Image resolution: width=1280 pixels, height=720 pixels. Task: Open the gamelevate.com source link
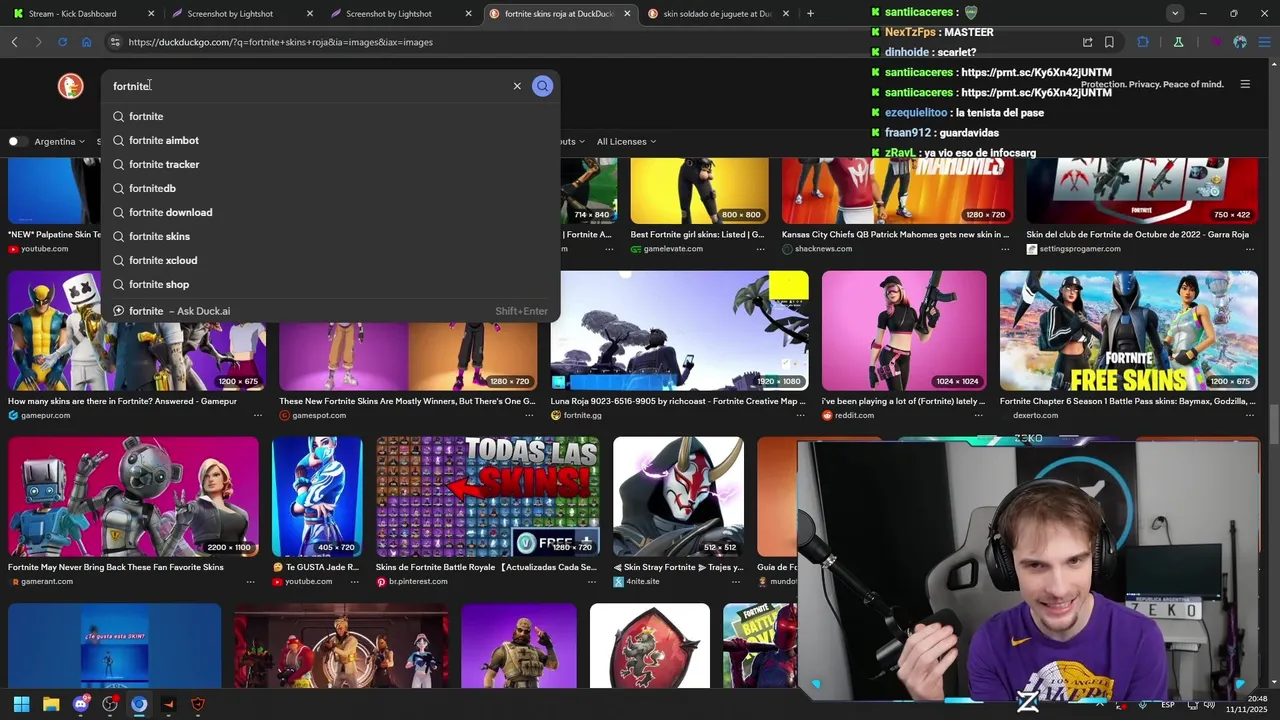click(x=673, y=248)
